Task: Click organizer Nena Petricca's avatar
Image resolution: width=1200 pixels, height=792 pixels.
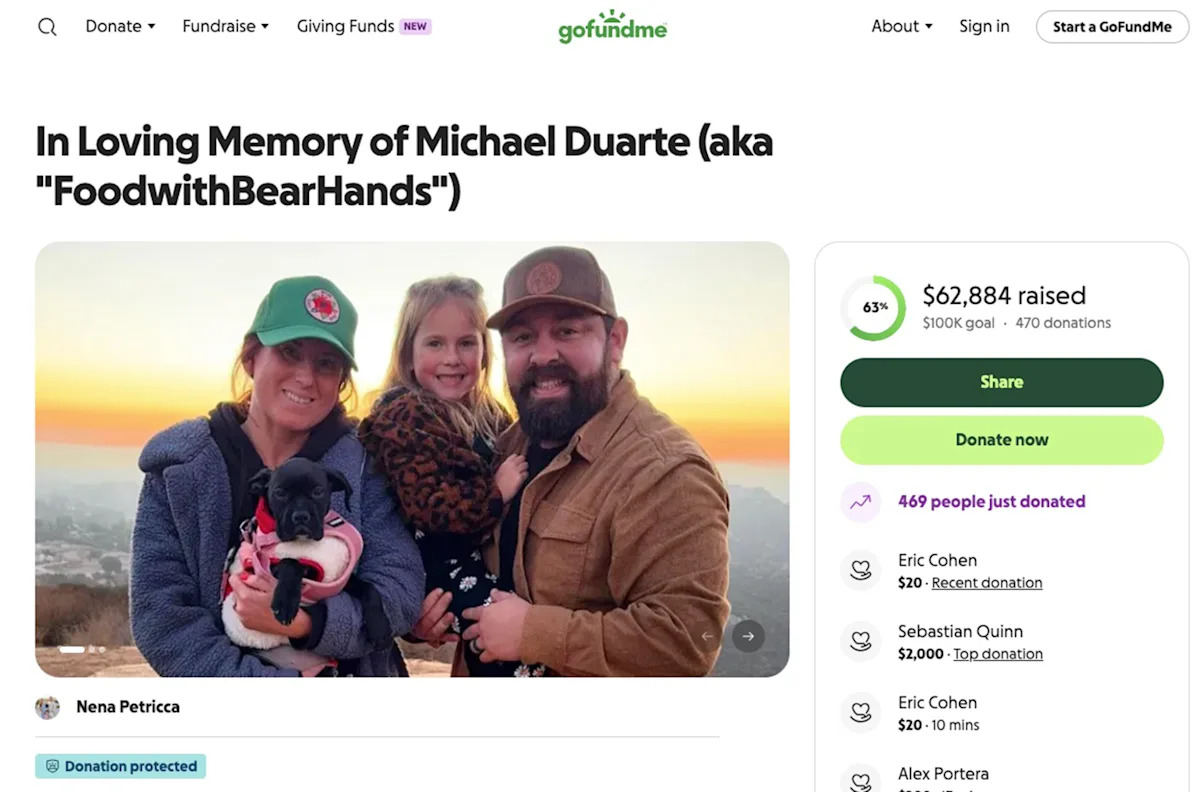Action: [47, 707]
